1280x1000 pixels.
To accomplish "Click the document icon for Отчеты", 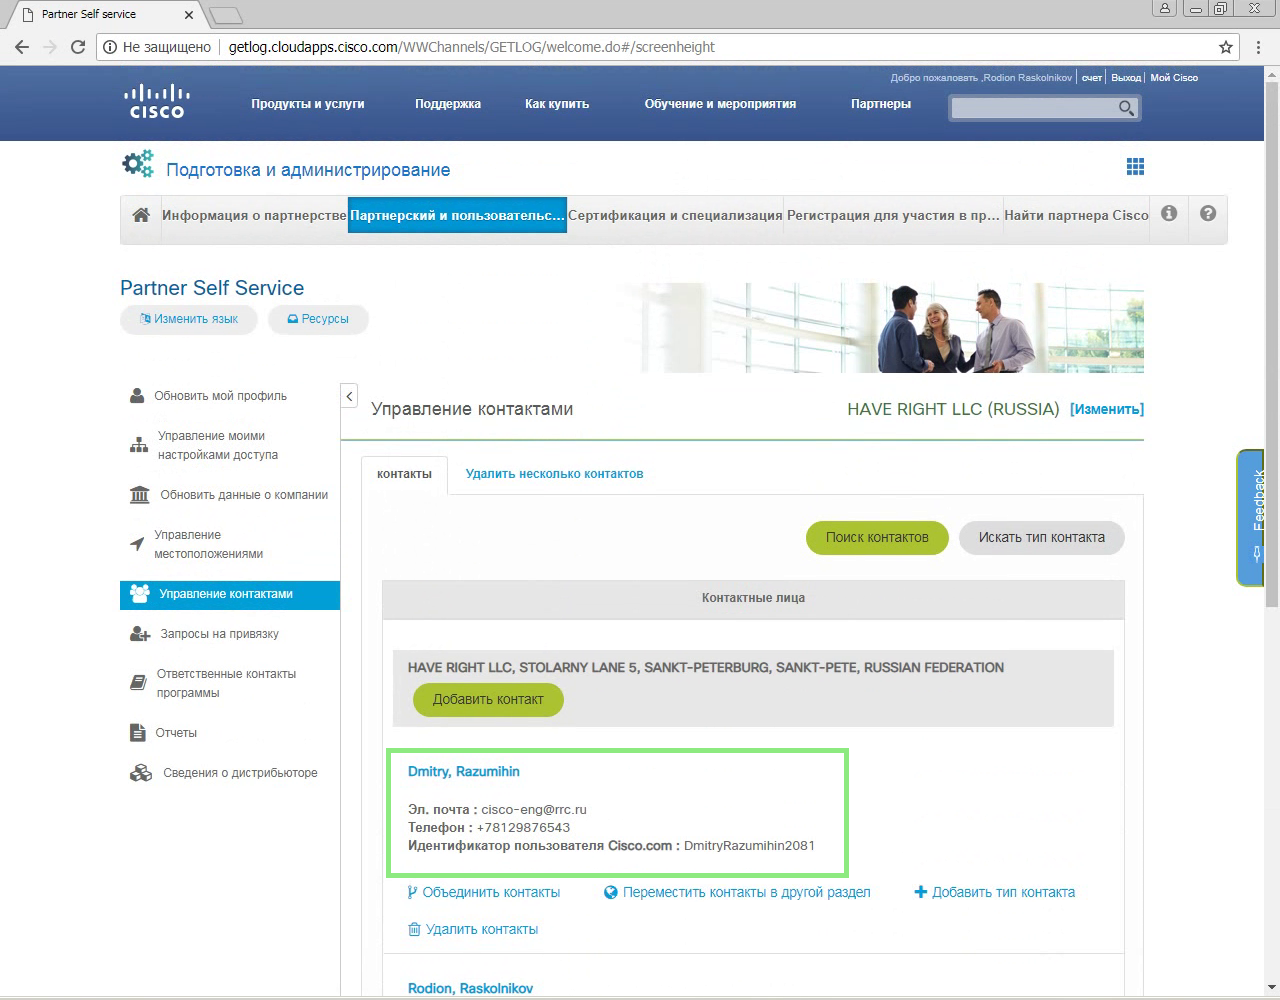I will 138,733.
